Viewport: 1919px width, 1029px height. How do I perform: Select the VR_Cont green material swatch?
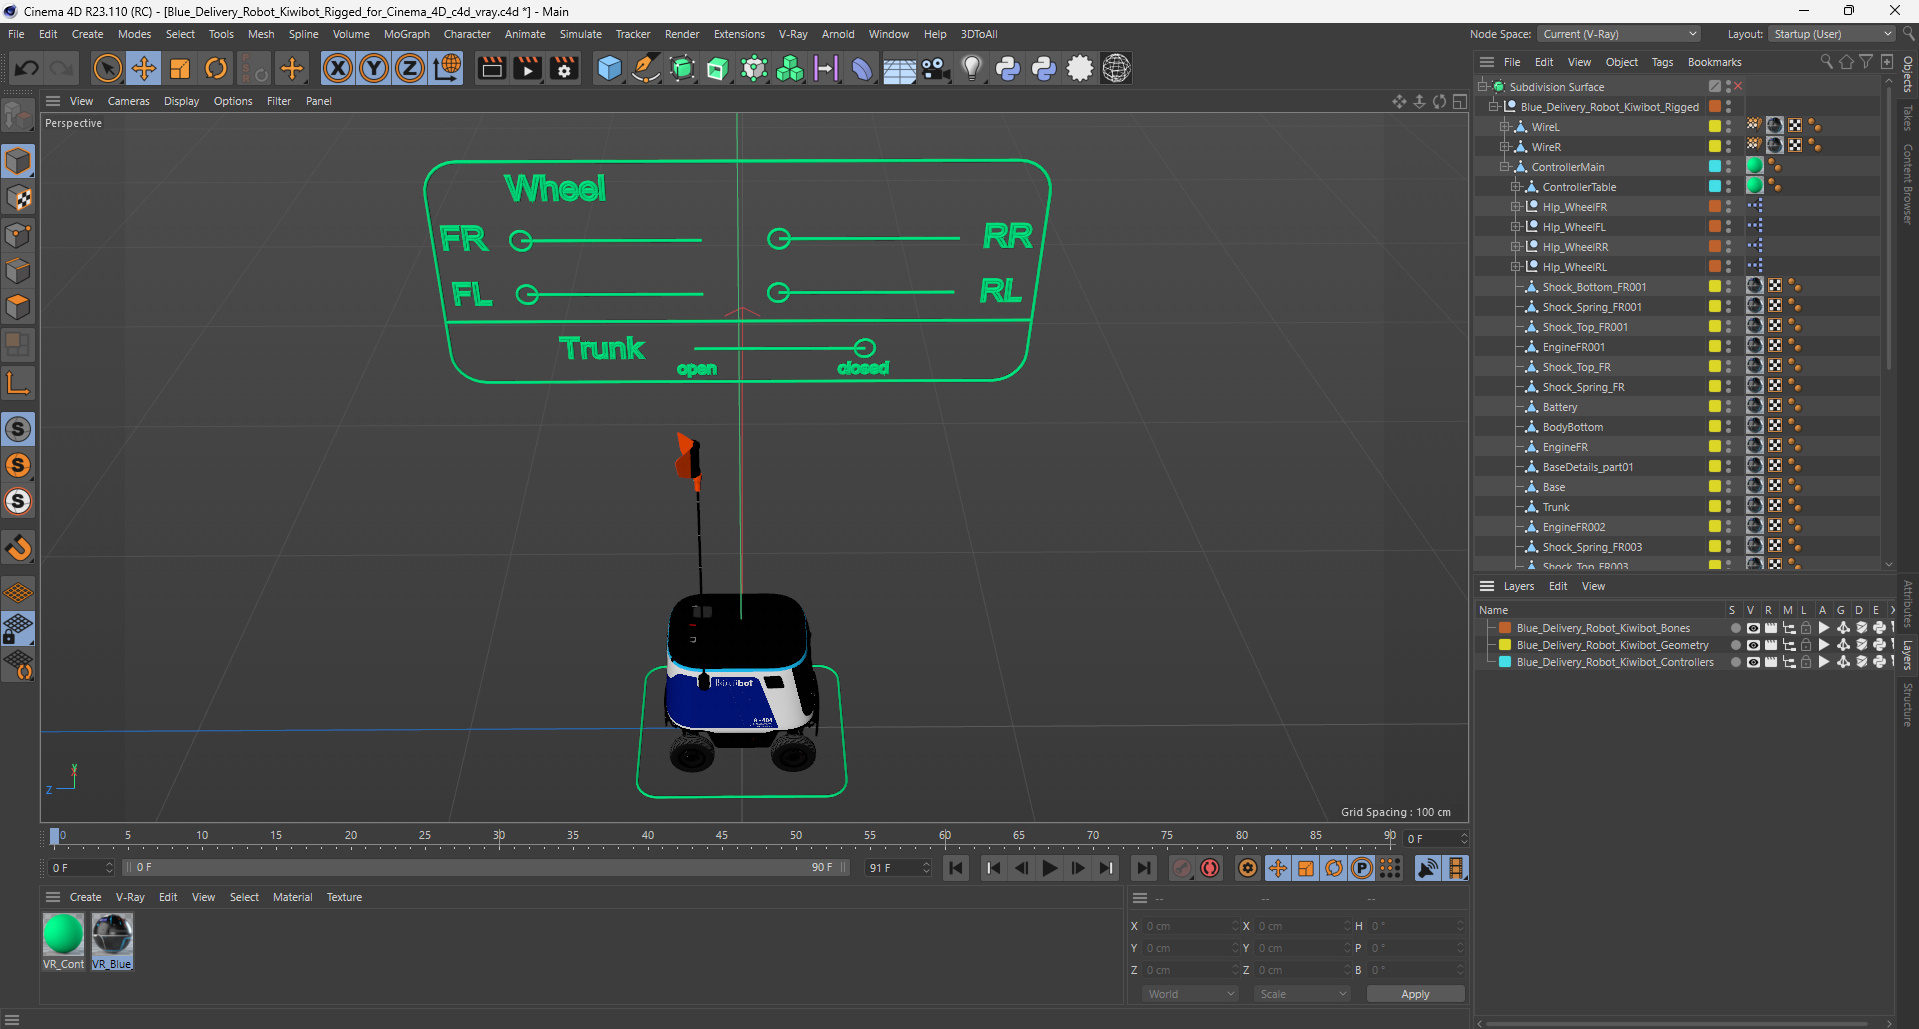63,934
